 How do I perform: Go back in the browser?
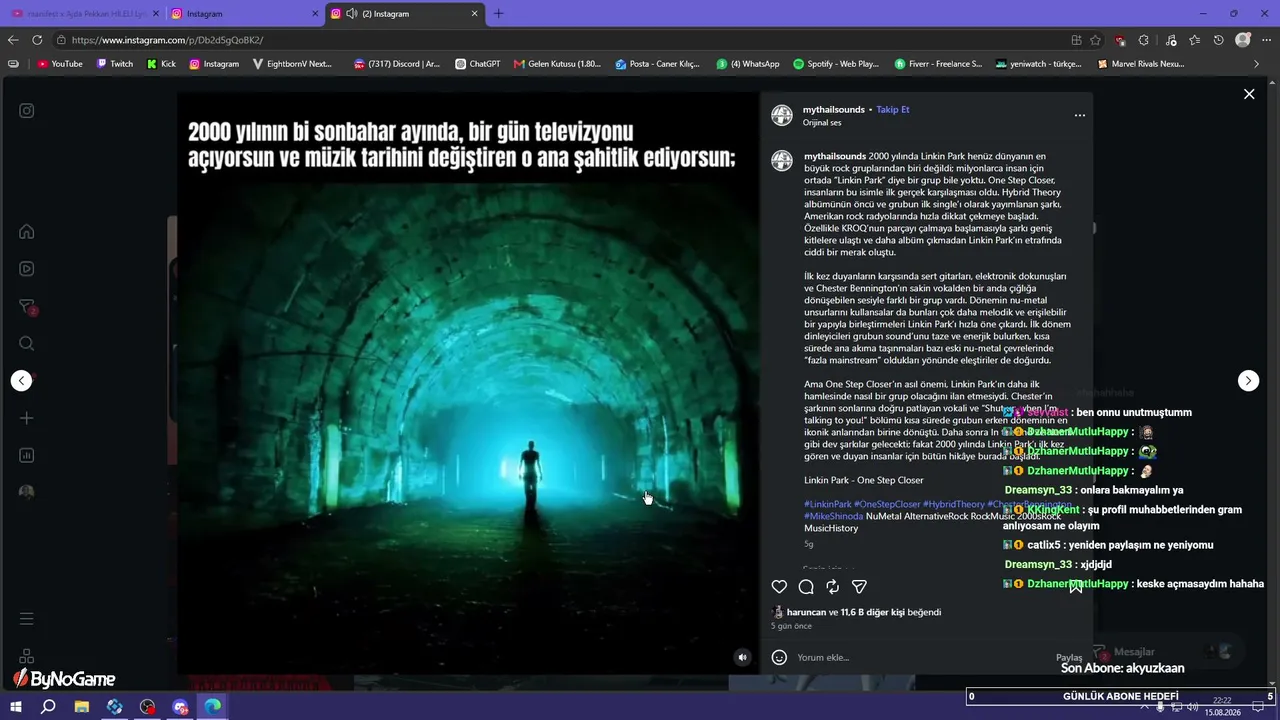point(13,40)
